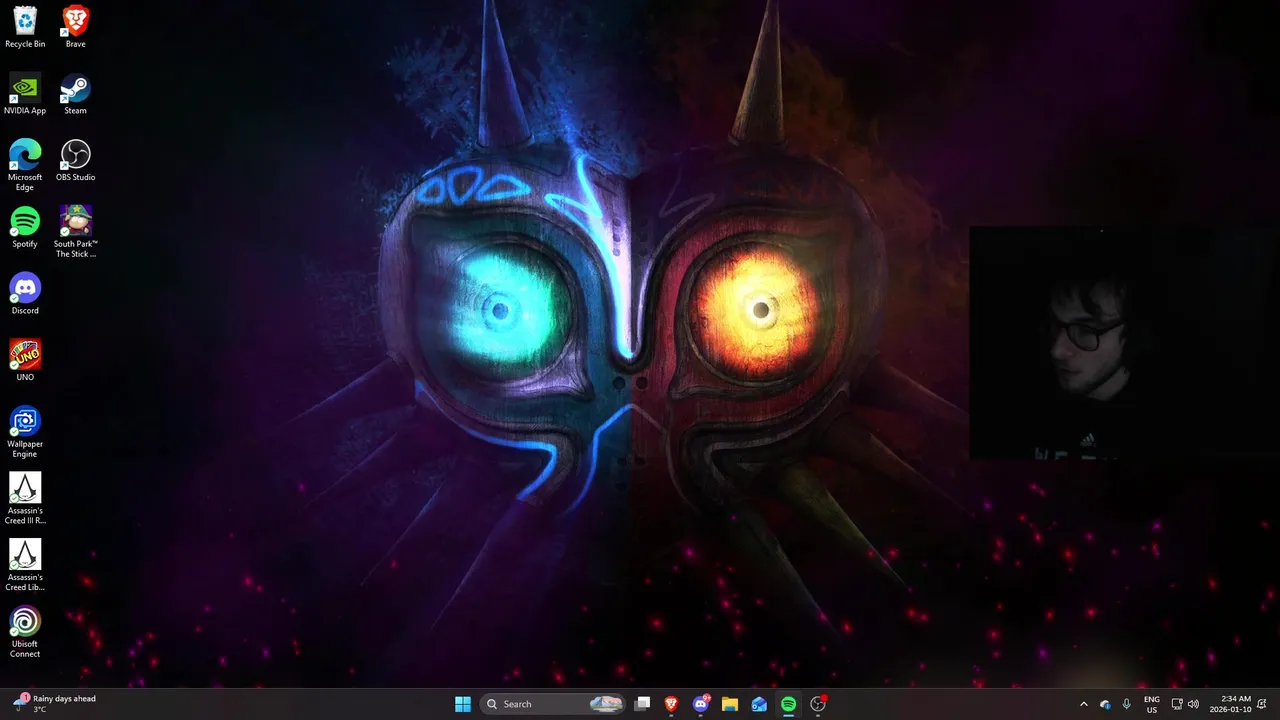Open File Explorer from the taskbar

[x=730, y=704]
